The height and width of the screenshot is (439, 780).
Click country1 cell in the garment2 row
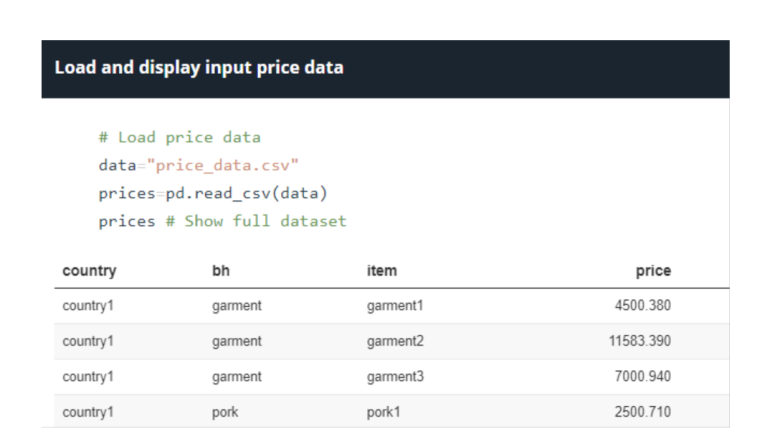(x=88, y=341)
